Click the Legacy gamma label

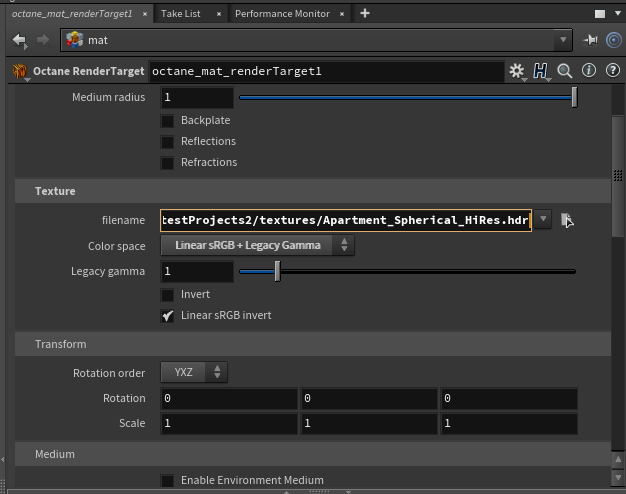[x=108, y=272]
